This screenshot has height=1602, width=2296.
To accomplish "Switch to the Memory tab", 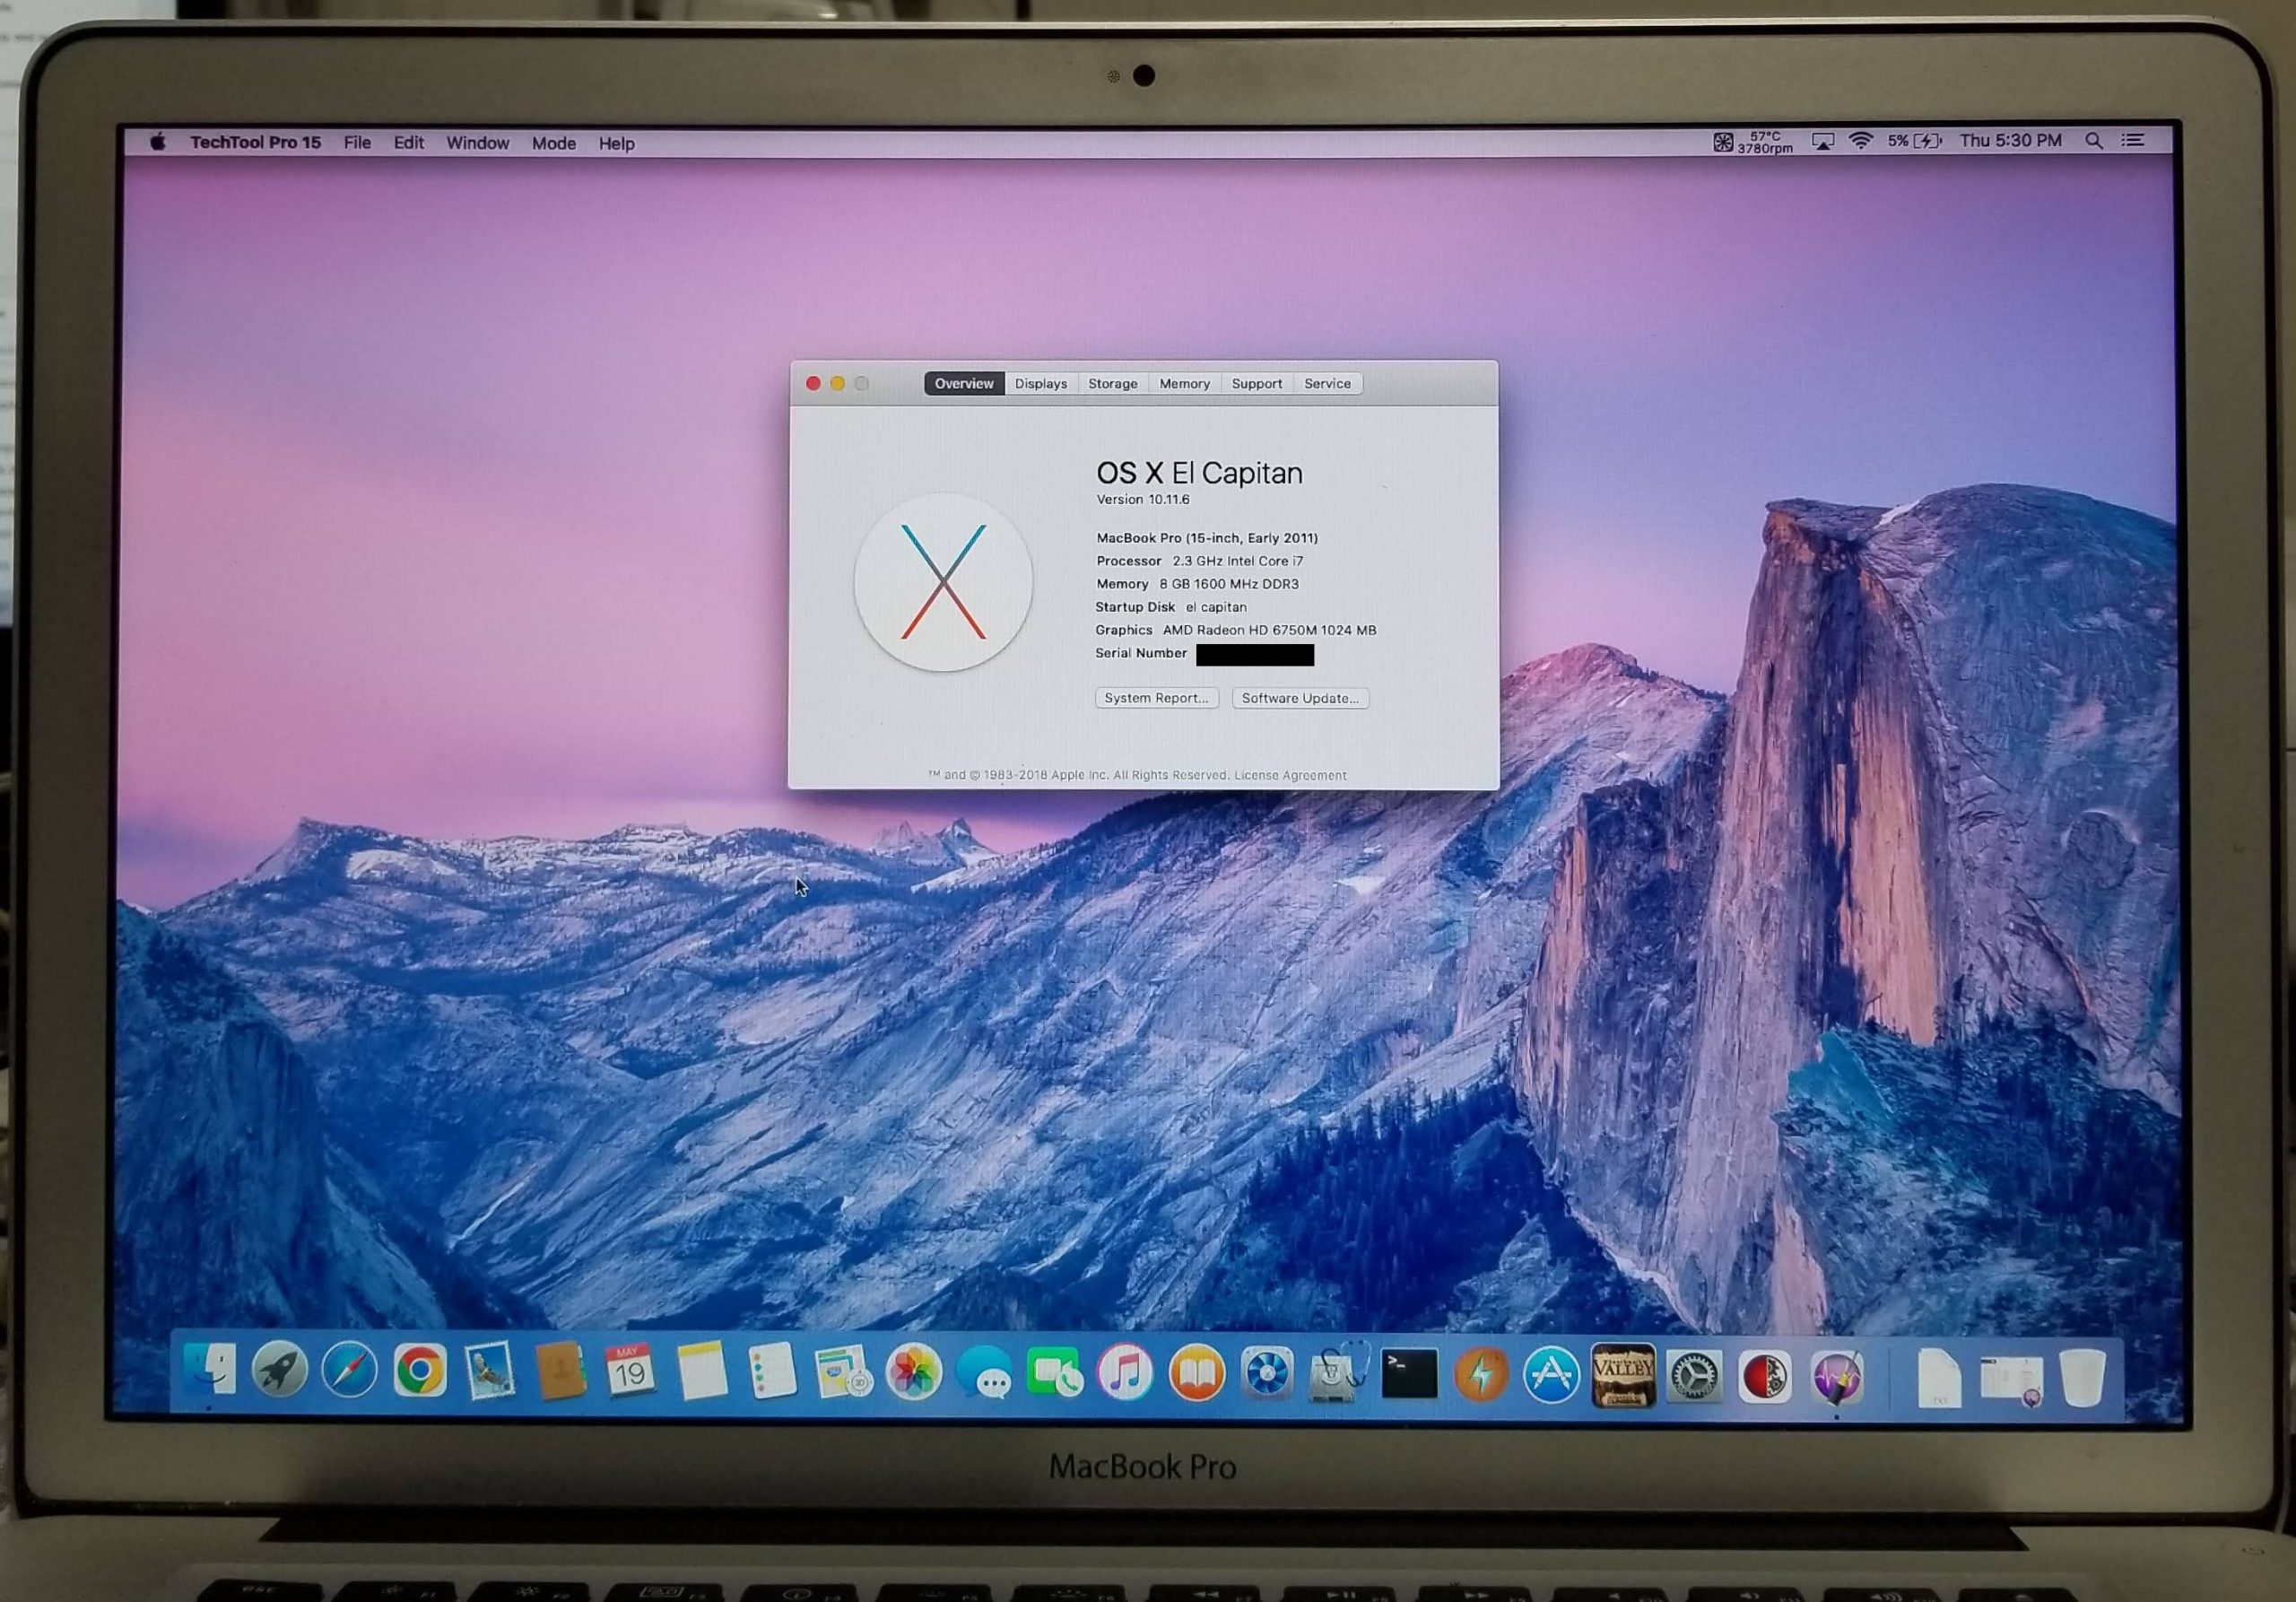I will pos(1184,384).
